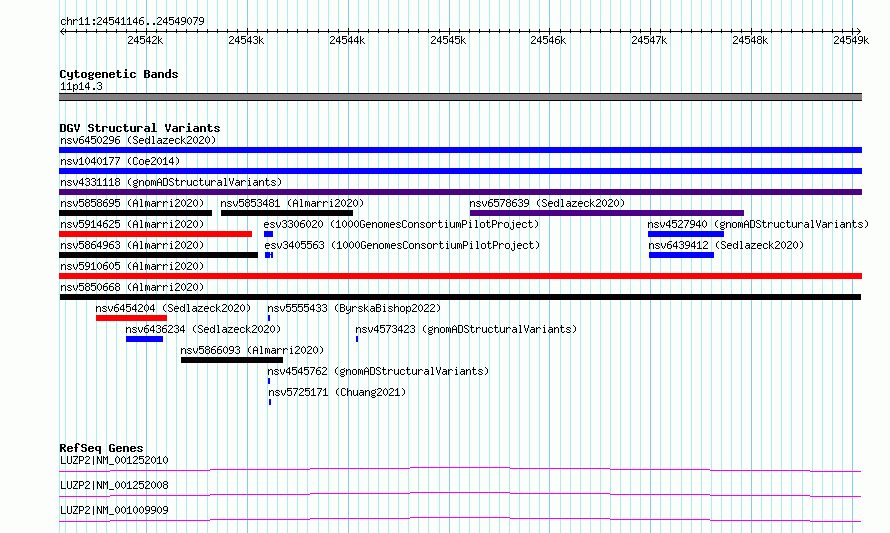Click nsv4545762 (gnomADStructuralVariants) label
Image resolution: width=890 pixels, height=533 pixels.
pyautogui.click(x=378, y=371)
